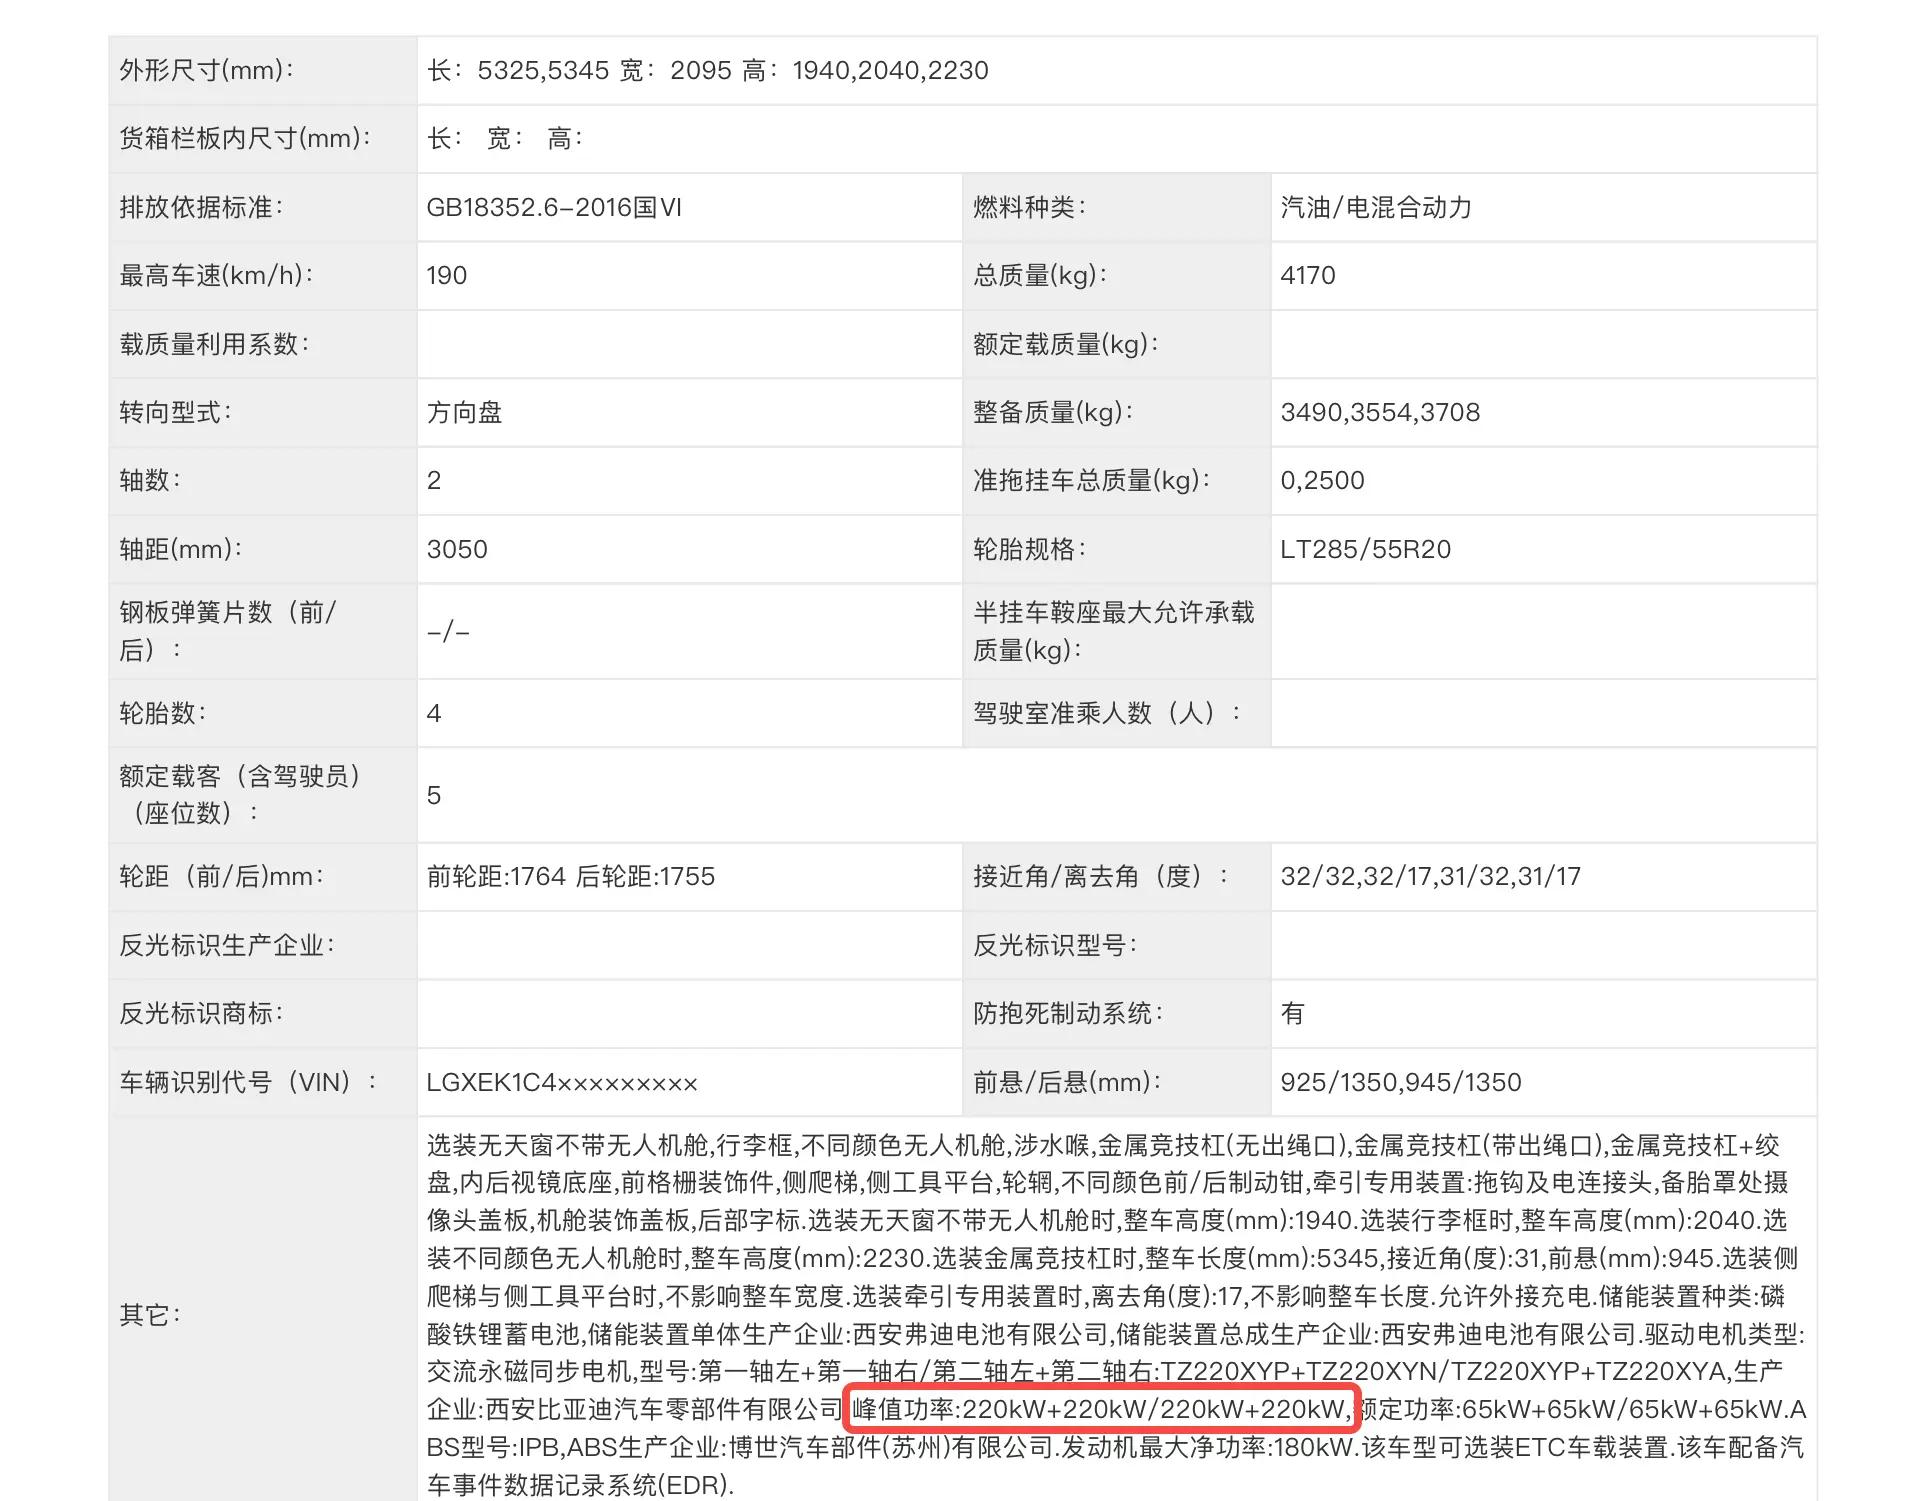Select curb weight 3490,3554,3708

point(1380,412)
